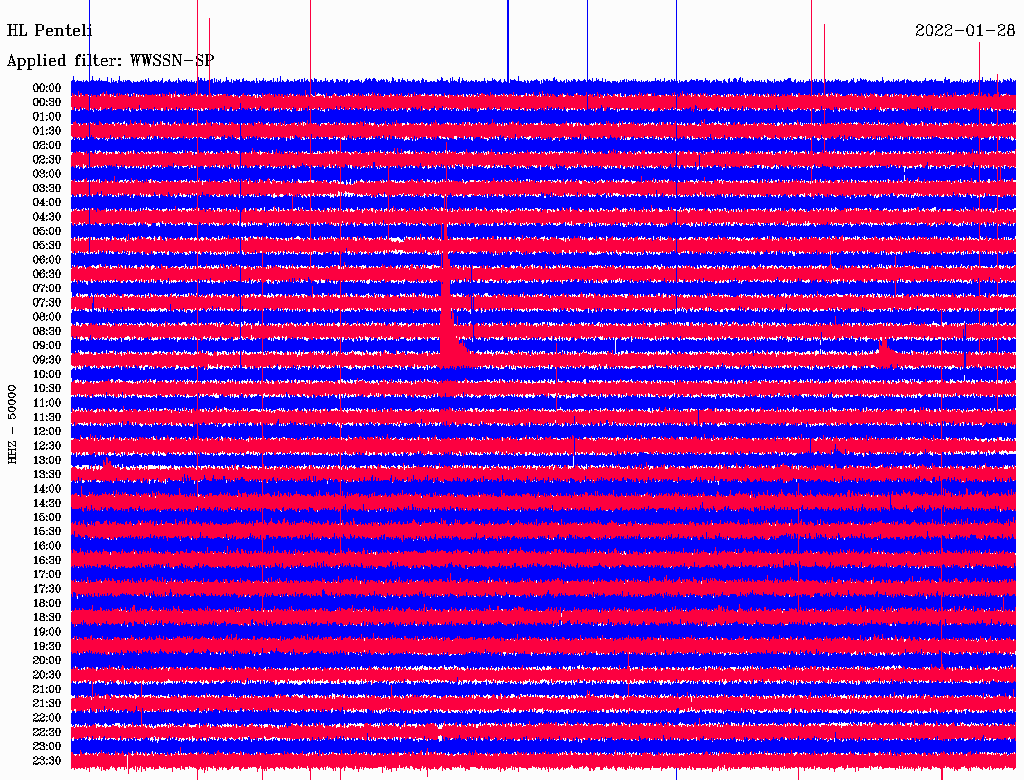Click the station title 'HL Penteli'
The width and height of the screenshot is (1024, 780).
[x=50, y=31]
